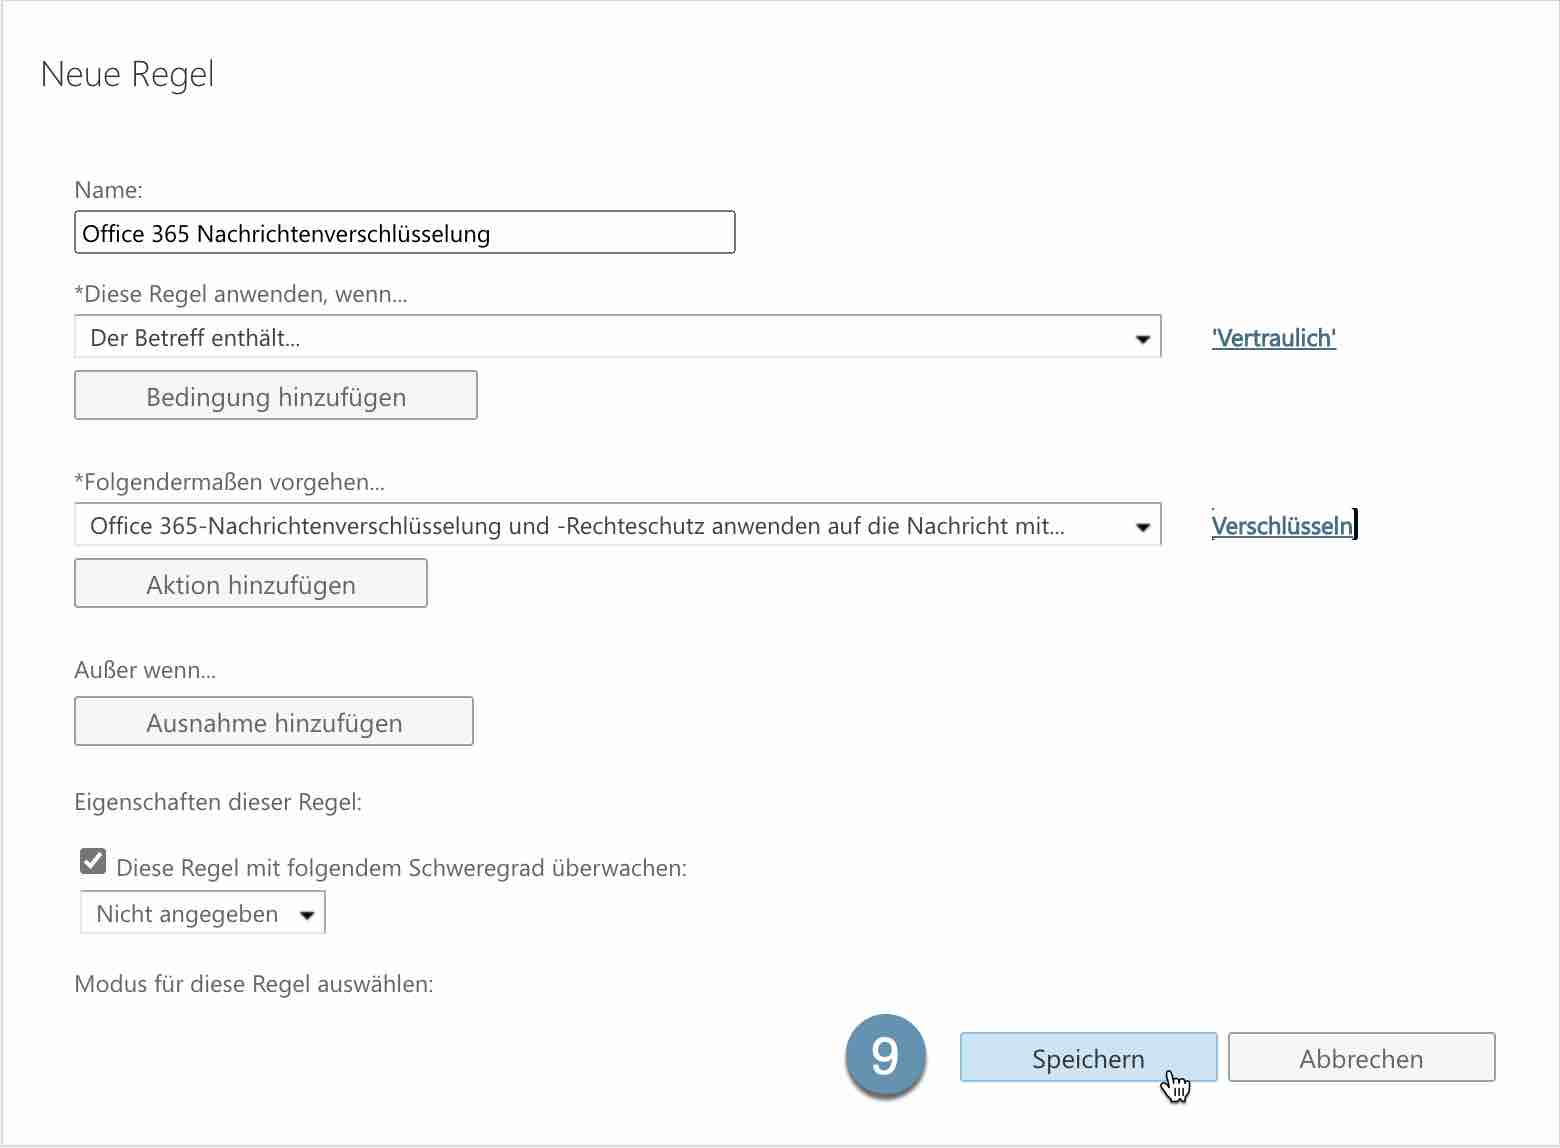Image resolution: width=1560 pixels, height=1148 pixels.
Task: Click the 'Außer wenn...' label
Action: [x=145, y=670]
